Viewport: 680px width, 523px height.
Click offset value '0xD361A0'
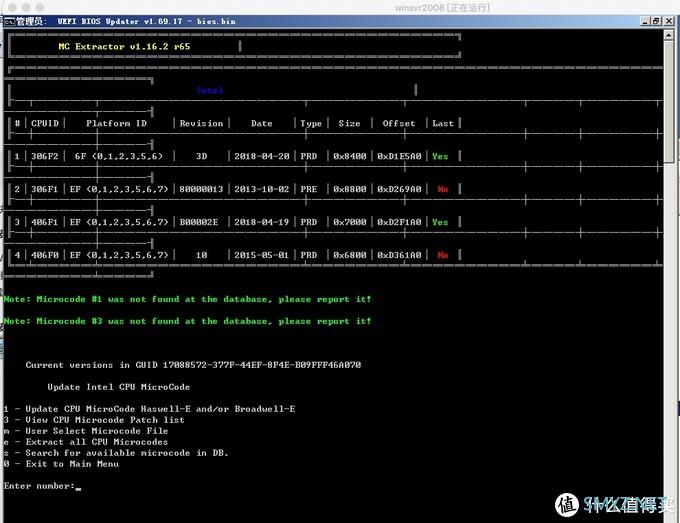tap(399, 255)
